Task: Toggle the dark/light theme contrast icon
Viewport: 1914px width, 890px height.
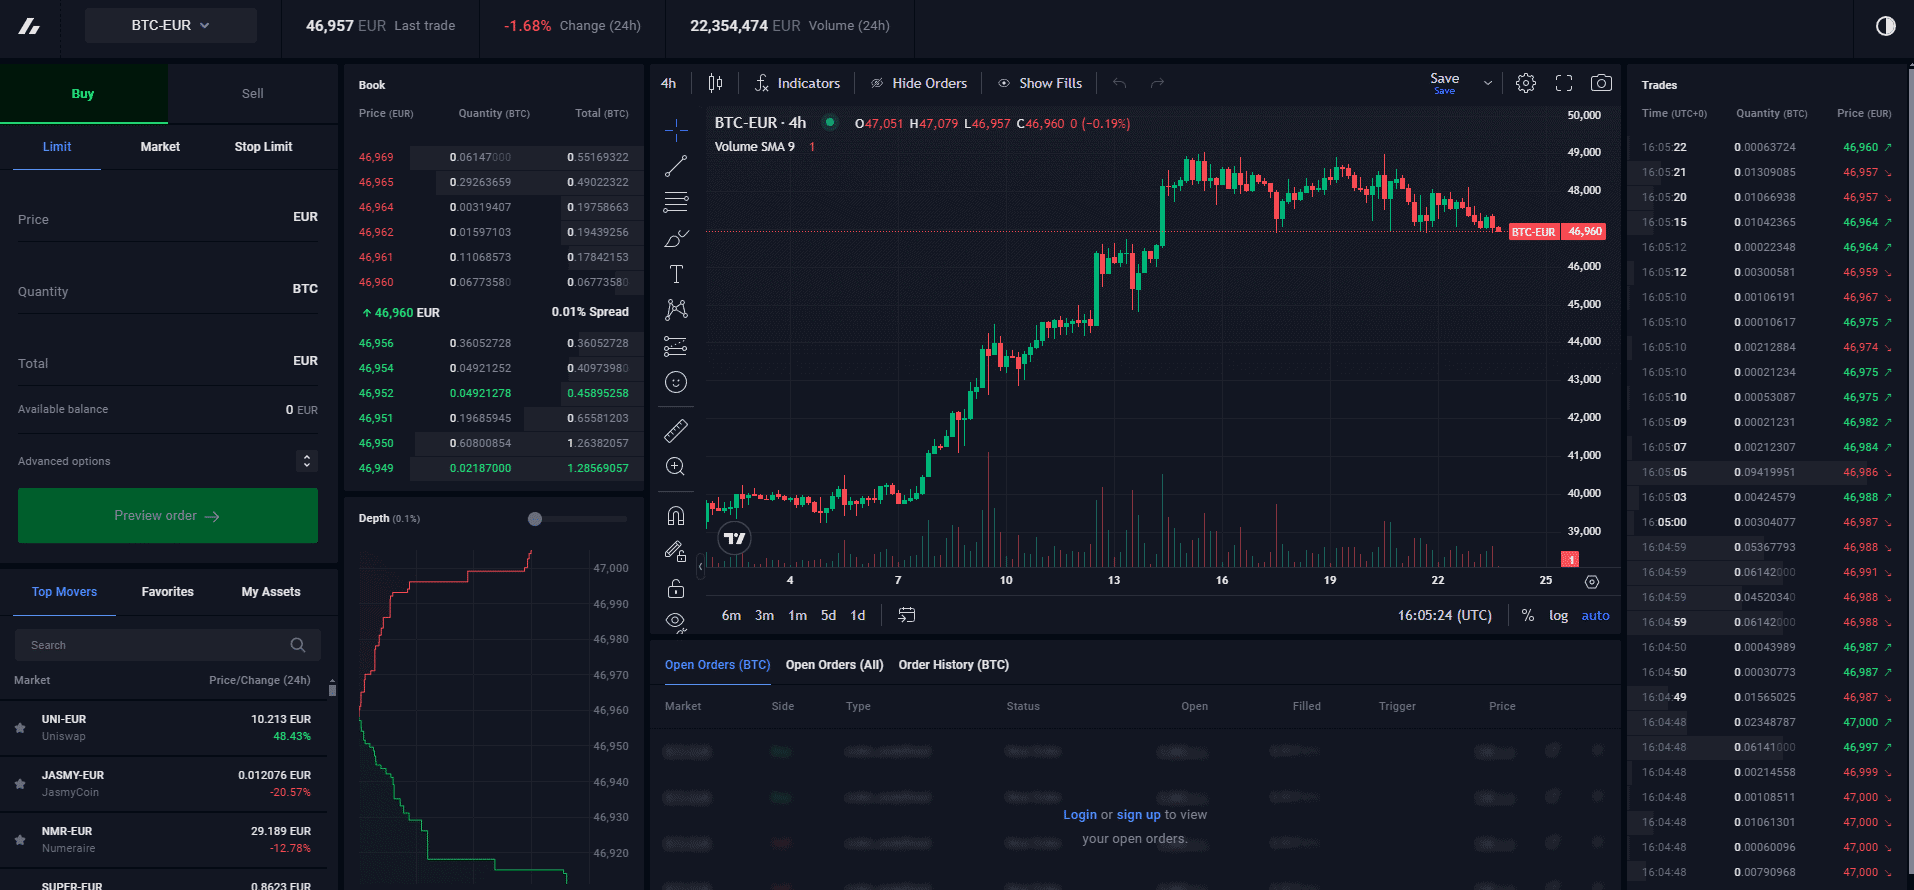Action: pos(1885,26)
